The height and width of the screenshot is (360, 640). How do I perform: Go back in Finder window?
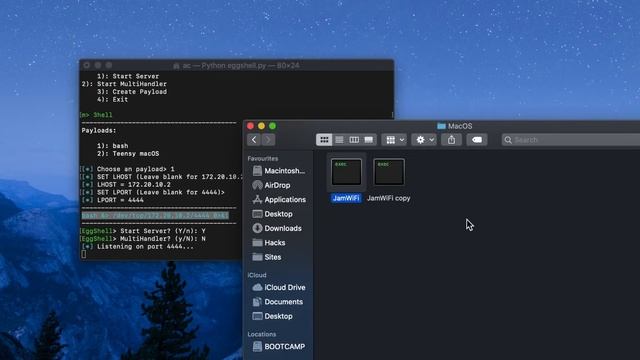(x=254, y=140)
